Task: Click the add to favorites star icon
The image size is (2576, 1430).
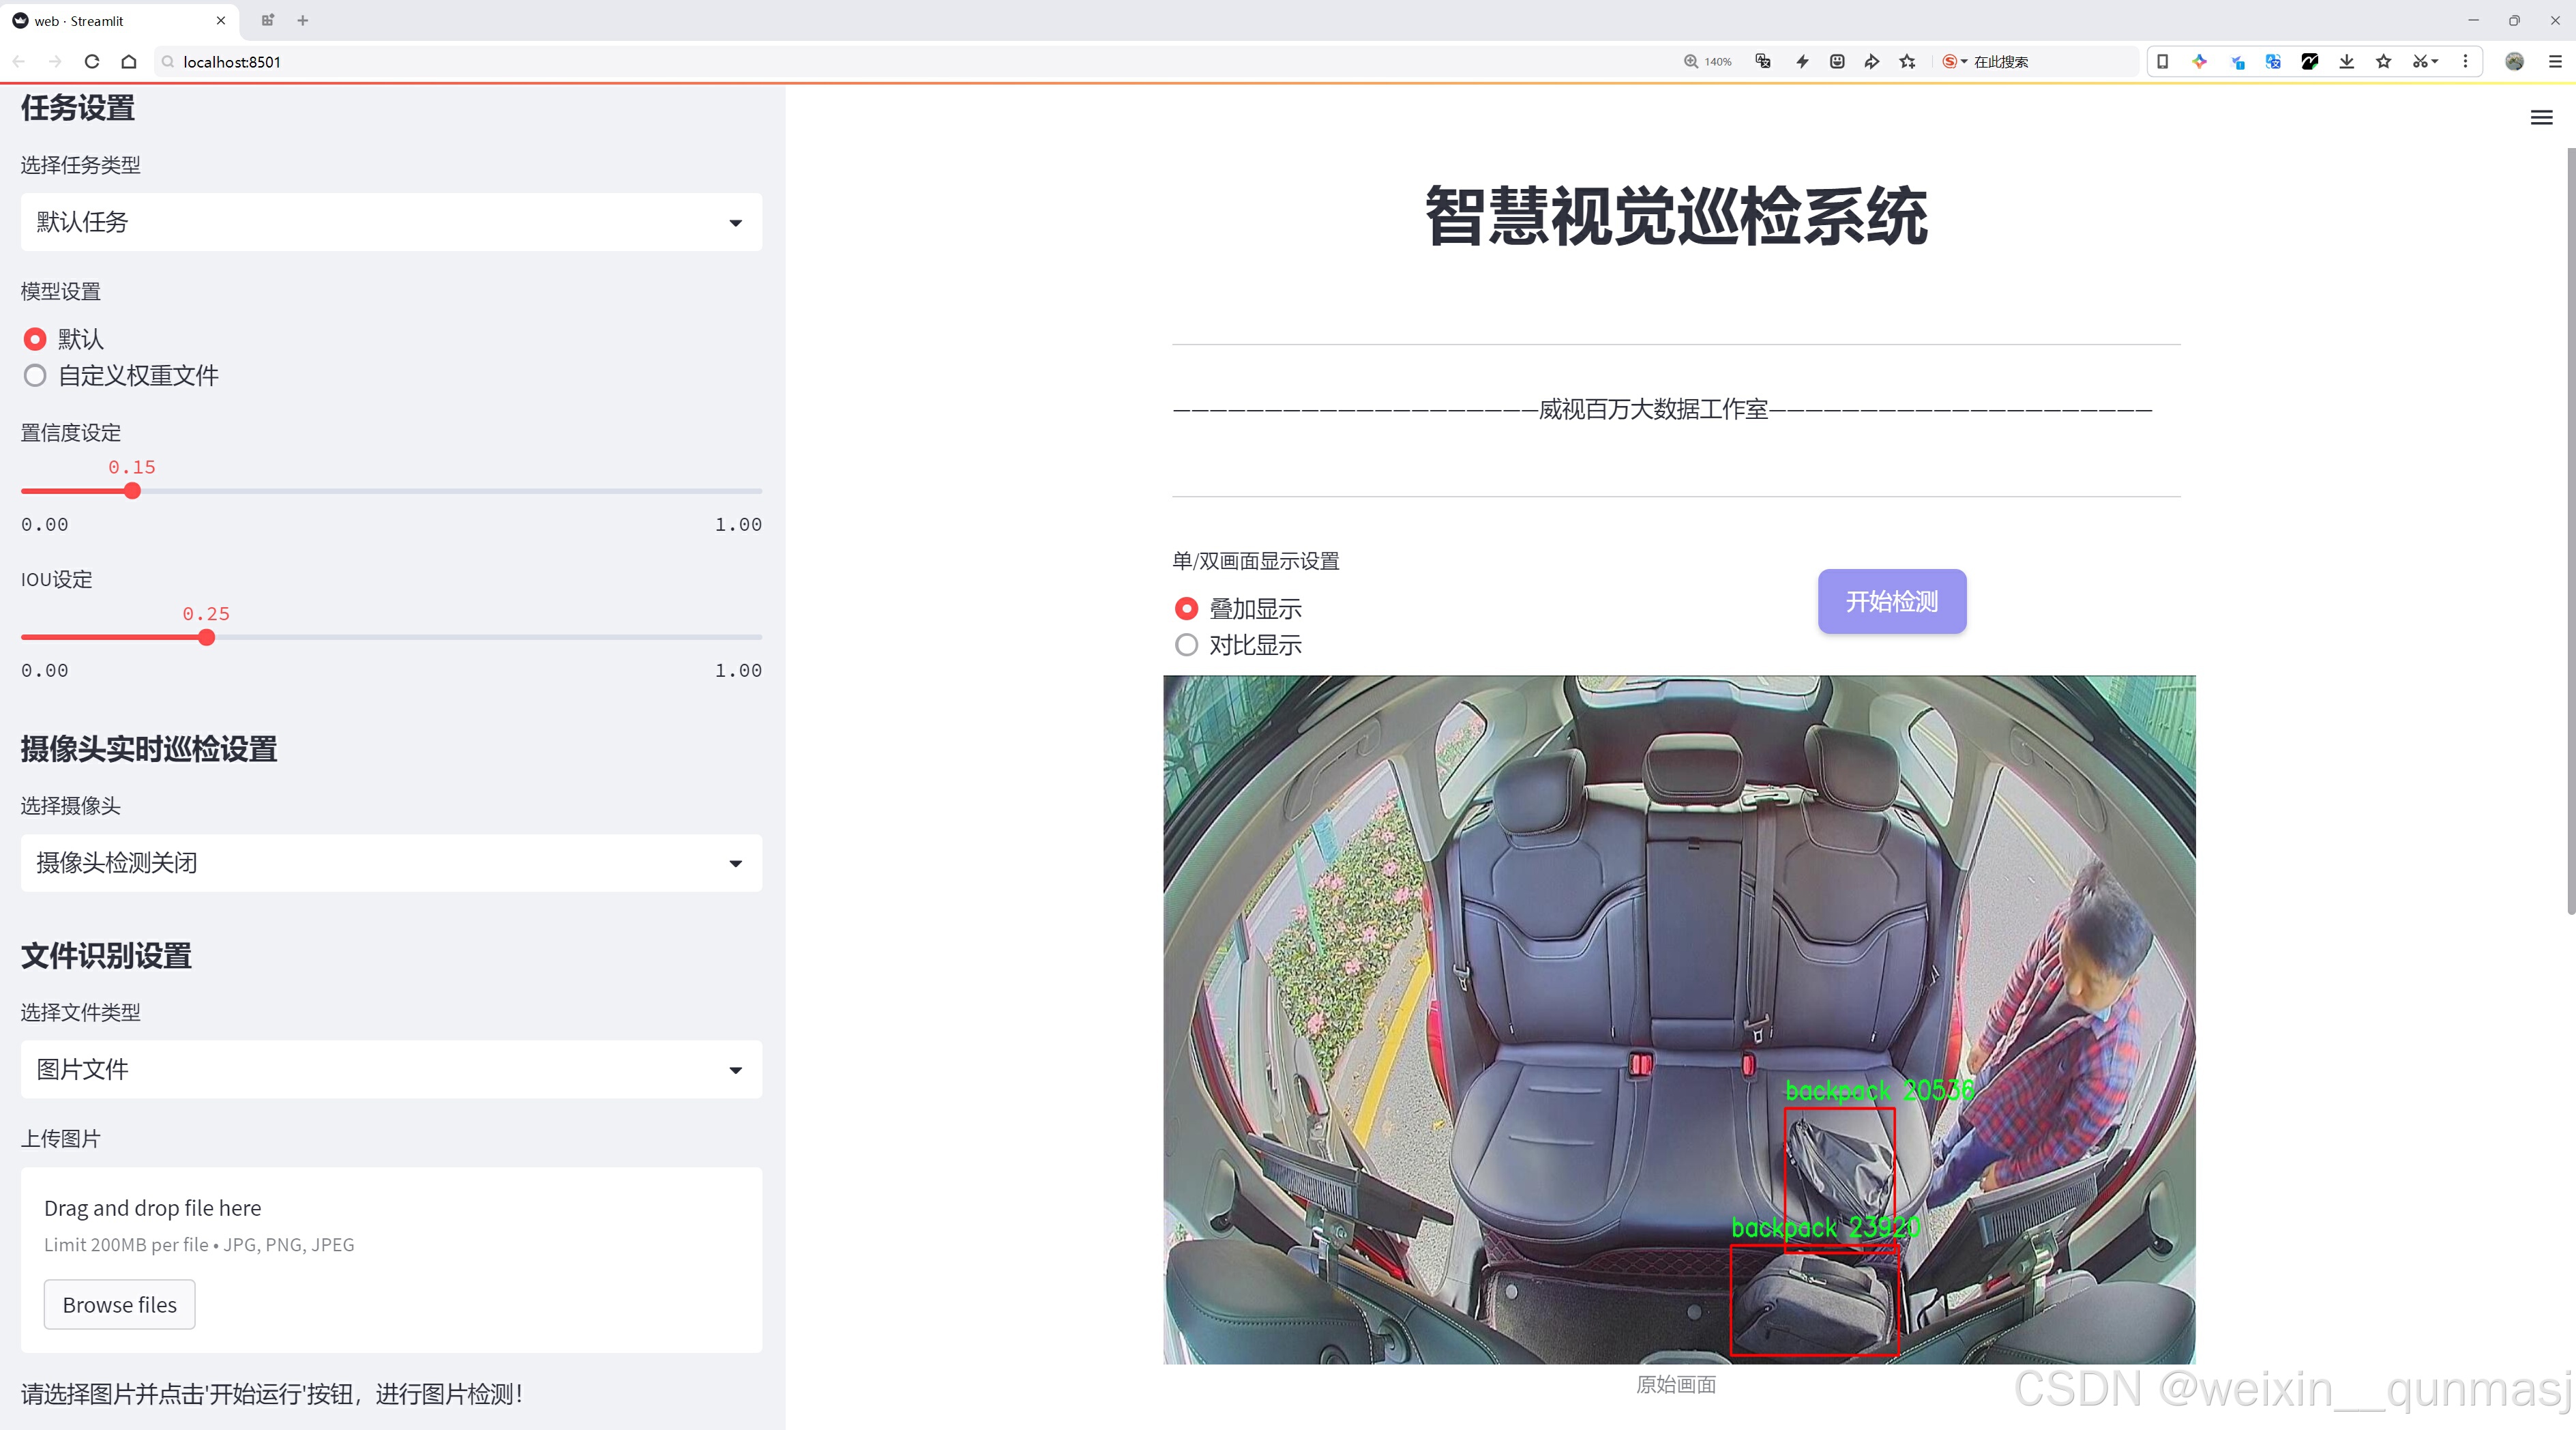Action: pos(1908,61)
